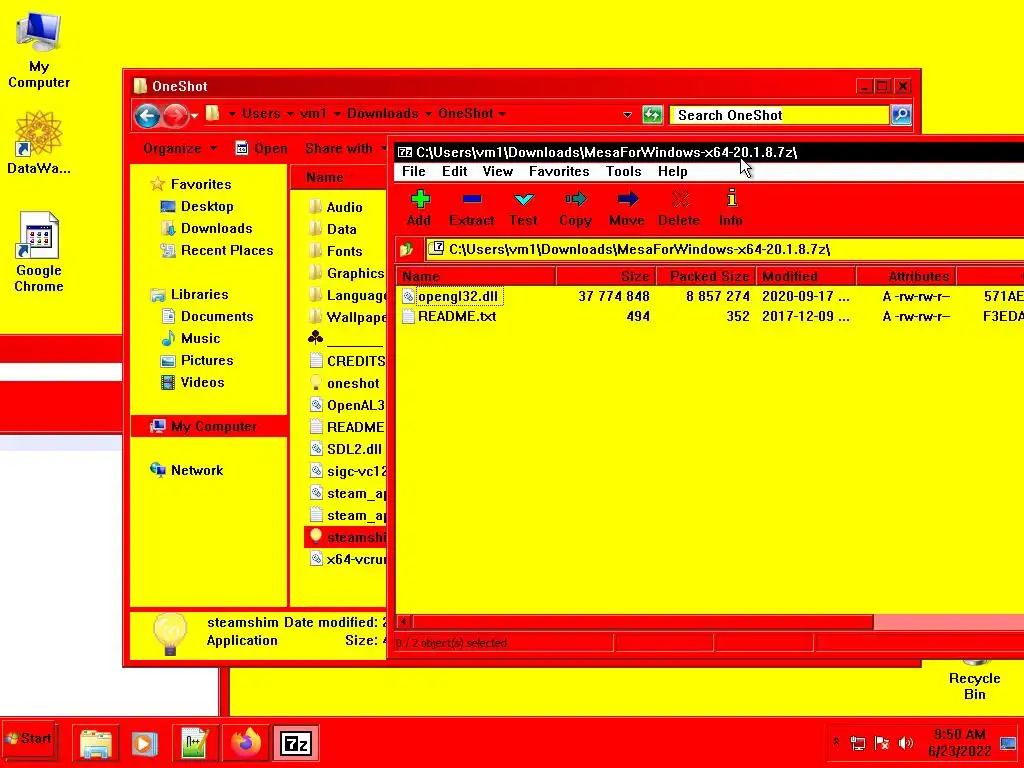Click the Info button in 7-Zip toolbar
1024x768 pixels.
pos(731,208)
